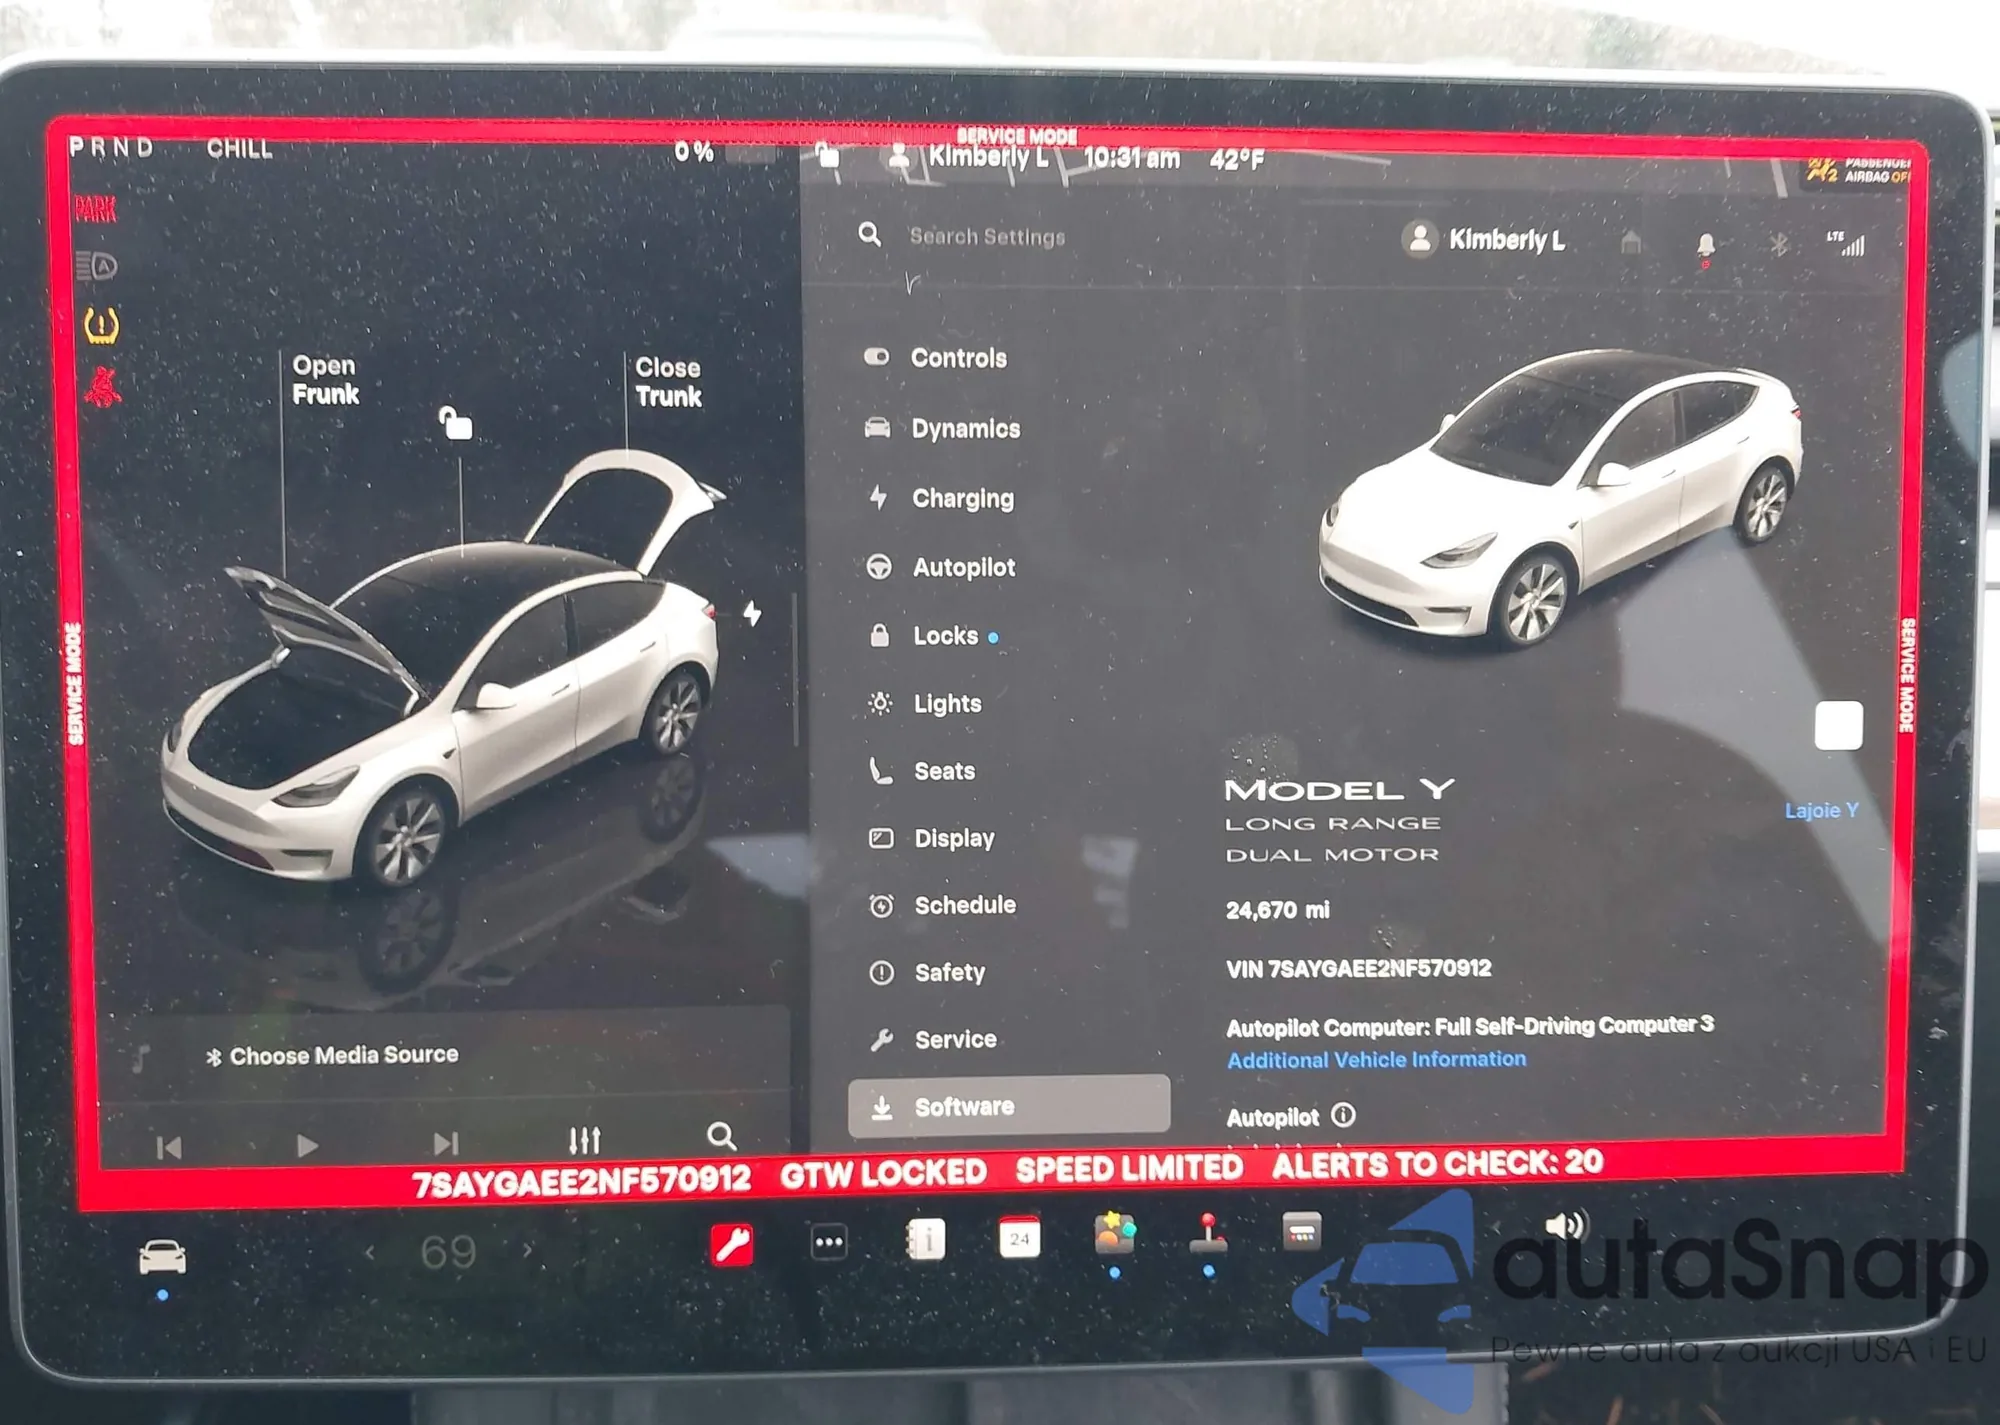Toggle the car lock icon above roof
The height and width of the screenshot is (1425, 2000).
point(456,424)
